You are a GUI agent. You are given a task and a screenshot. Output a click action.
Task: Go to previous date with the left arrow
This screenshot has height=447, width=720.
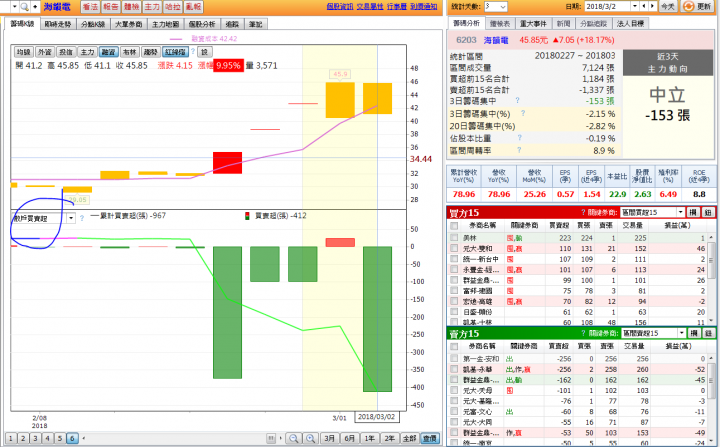[644, 6]
